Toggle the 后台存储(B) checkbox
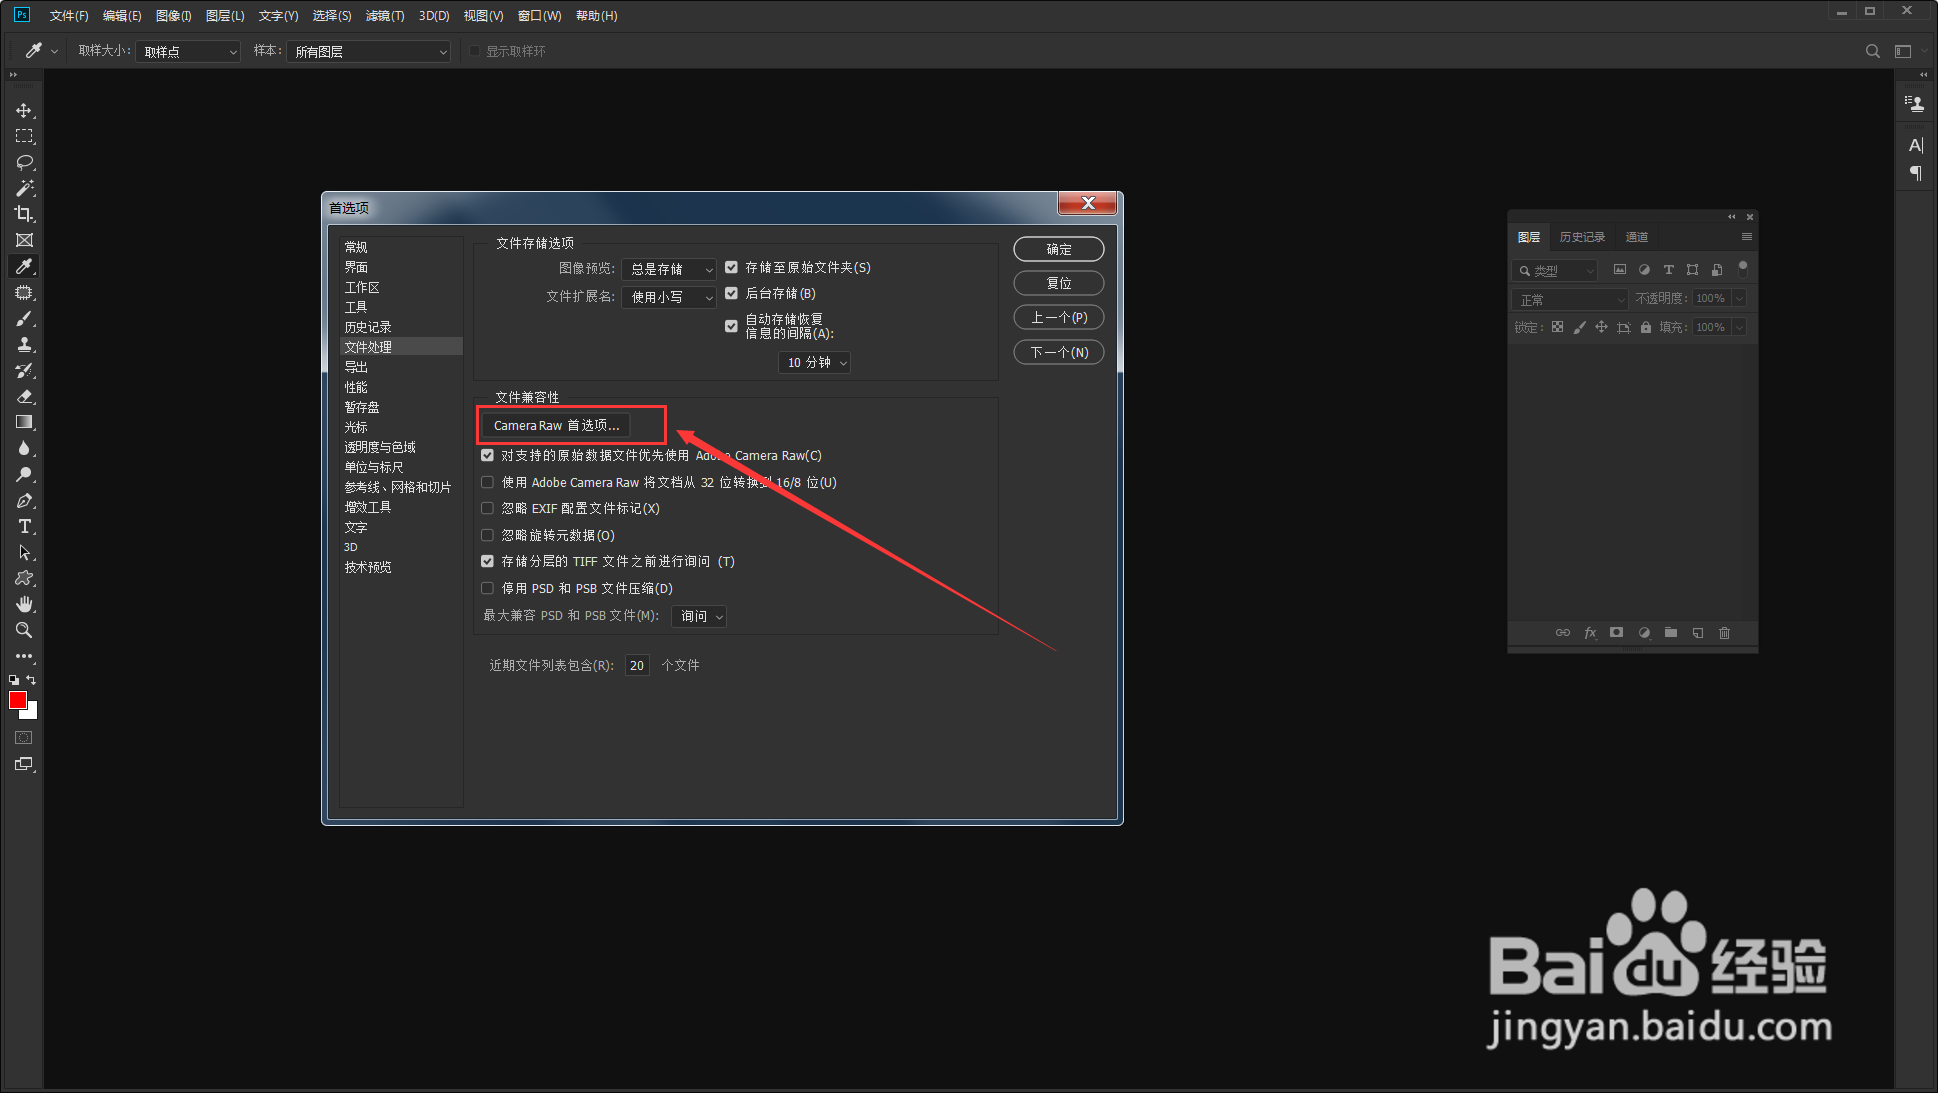The image size is (1938, 1093). (731, 293)
